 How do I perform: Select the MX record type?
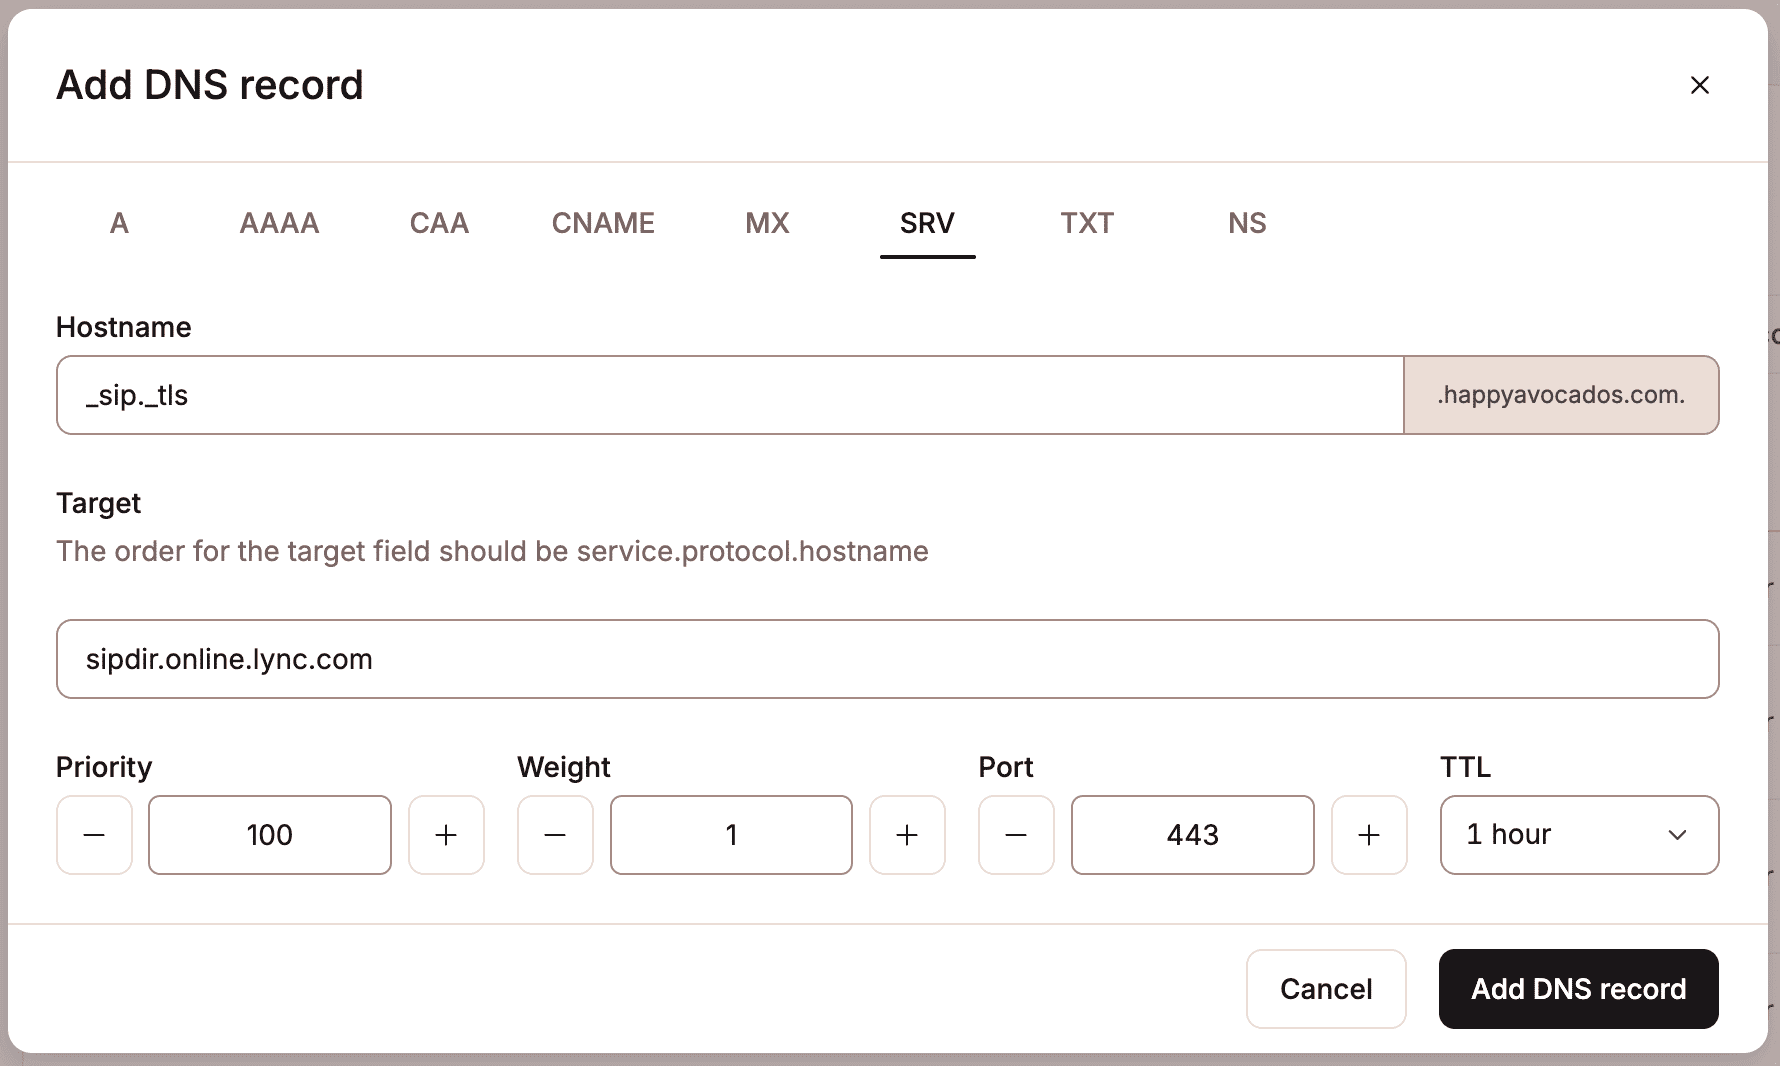[x=766, y=223]
